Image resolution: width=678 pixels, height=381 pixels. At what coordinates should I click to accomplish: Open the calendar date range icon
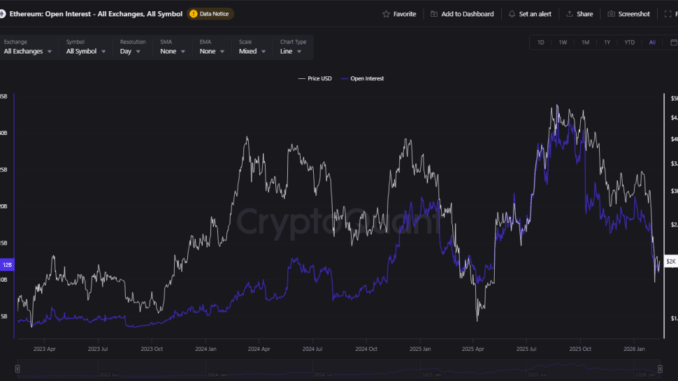[674, 42]
